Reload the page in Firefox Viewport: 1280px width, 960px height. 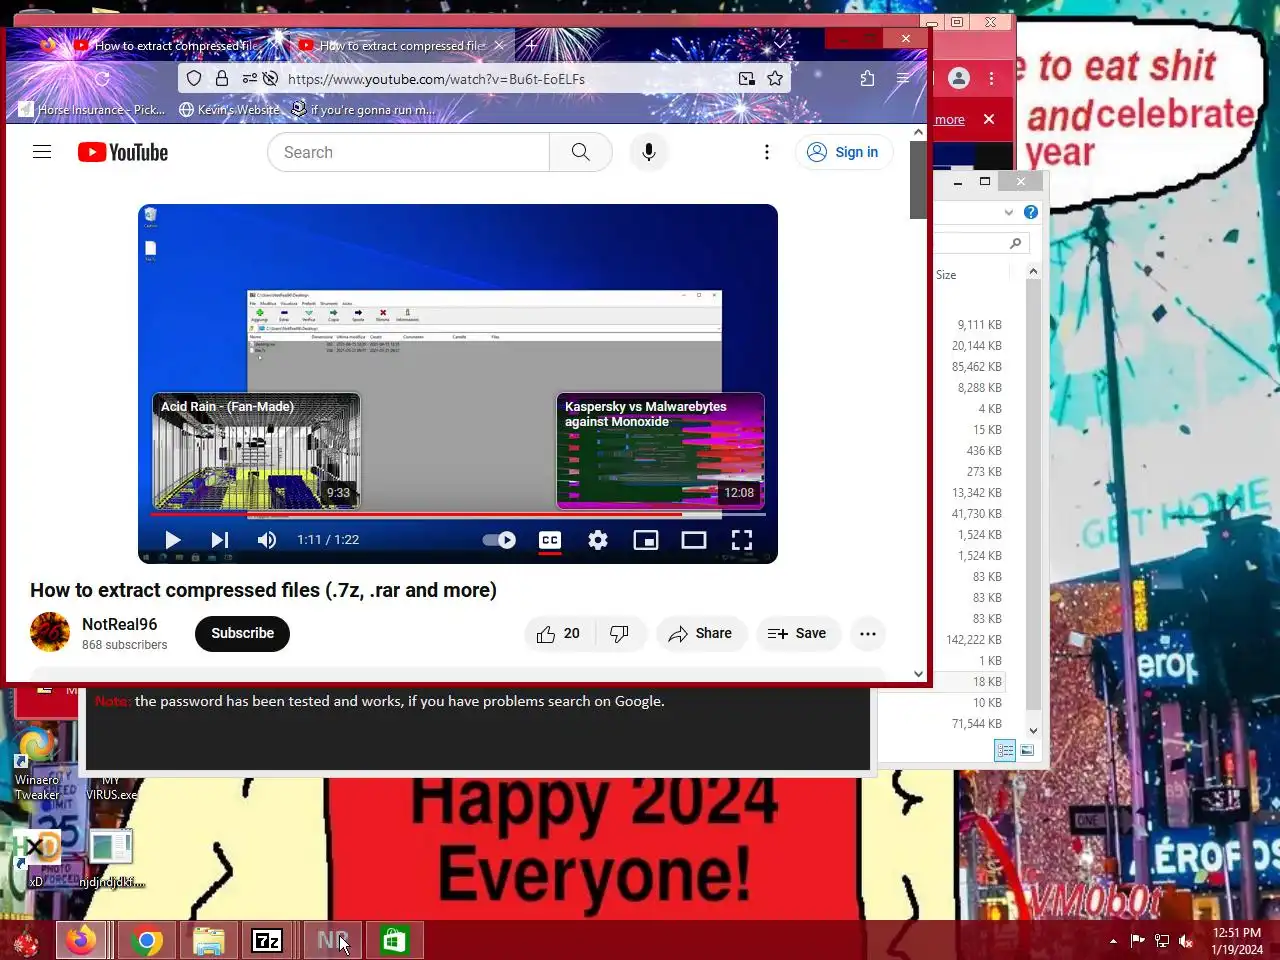pos(102,78)
